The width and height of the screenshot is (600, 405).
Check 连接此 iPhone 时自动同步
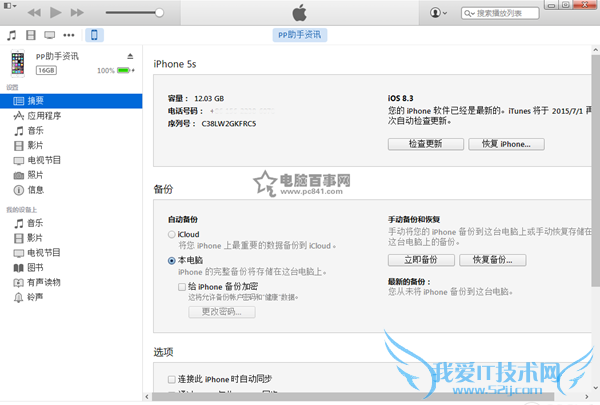pyautogui.click(x=159, y=379)
